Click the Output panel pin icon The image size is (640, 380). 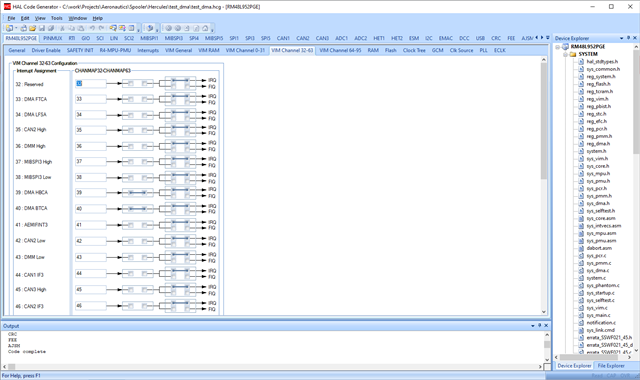point(539,326)
